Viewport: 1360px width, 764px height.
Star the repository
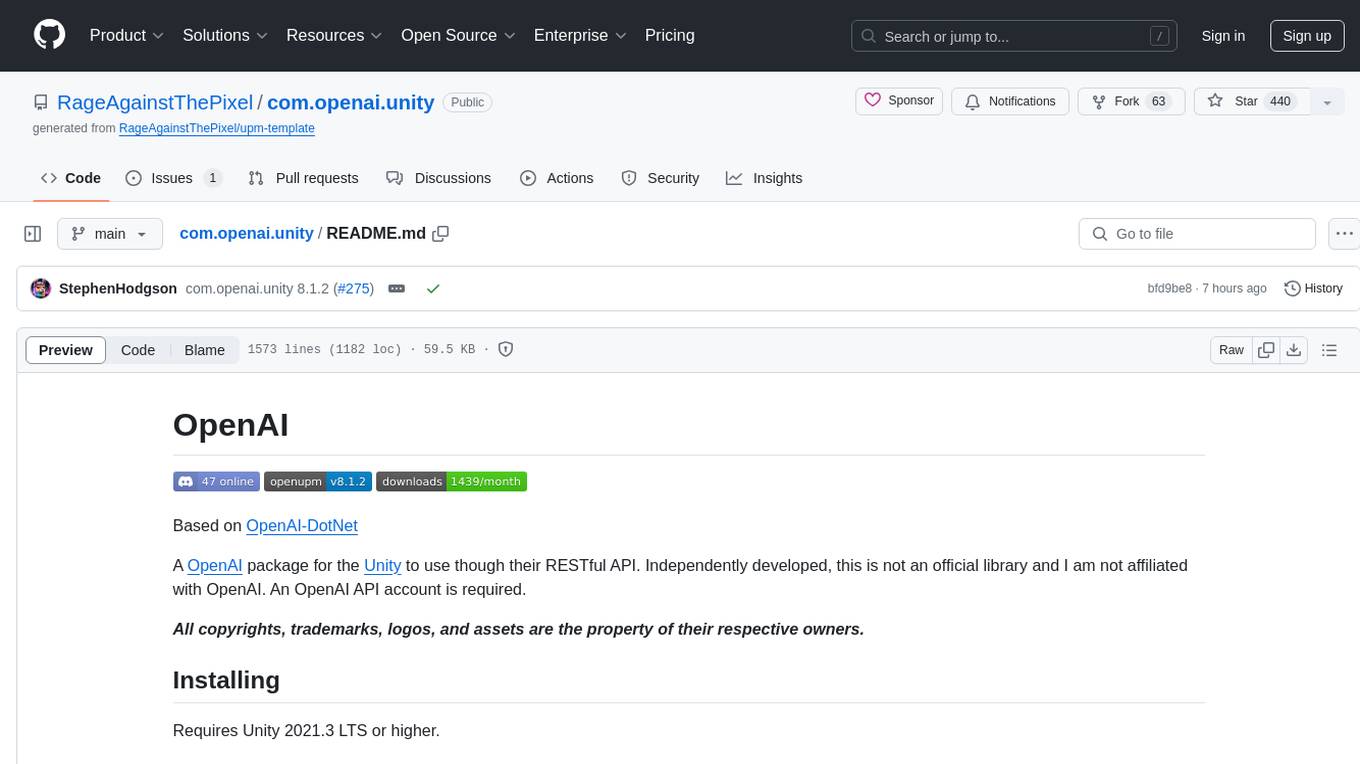pyautogui.click(x=1252, y=101)
